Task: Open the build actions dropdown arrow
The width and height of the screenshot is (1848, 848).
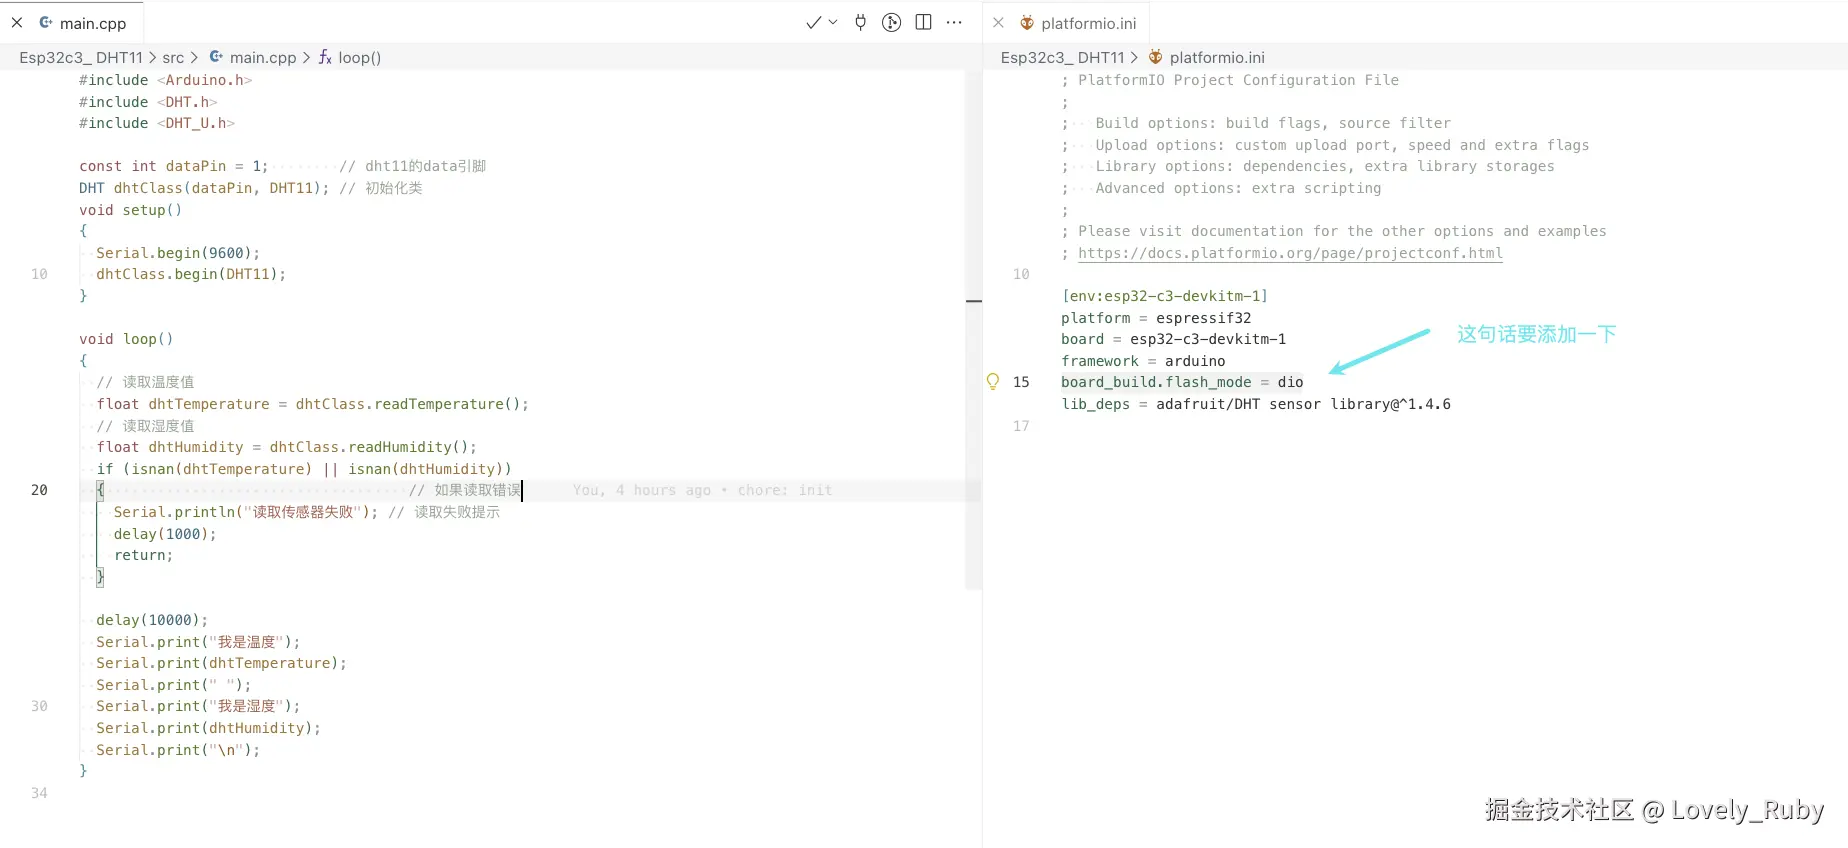Action: 833,22
